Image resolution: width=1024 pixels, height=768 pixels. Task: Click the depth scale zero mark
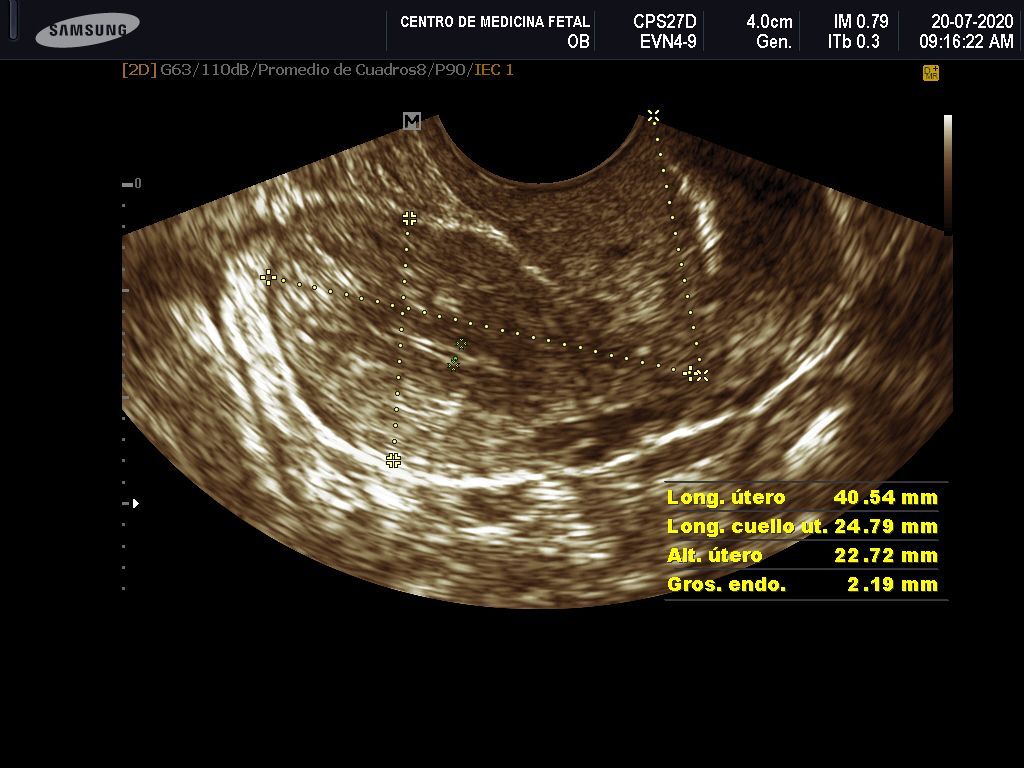point(132,184)
